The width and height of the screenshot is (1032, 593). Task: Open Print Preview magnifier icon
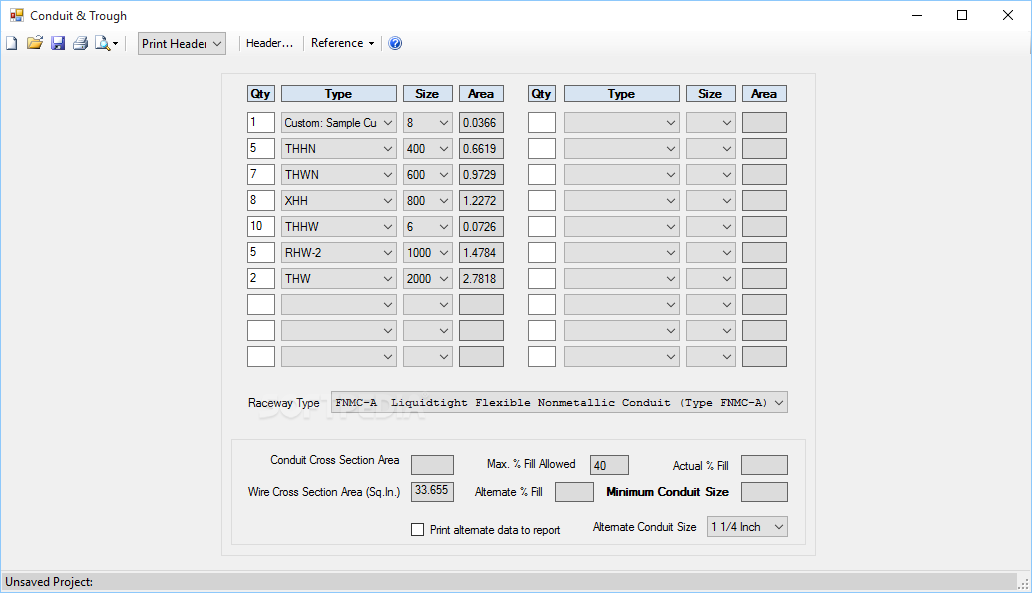[x=103, y=43]
